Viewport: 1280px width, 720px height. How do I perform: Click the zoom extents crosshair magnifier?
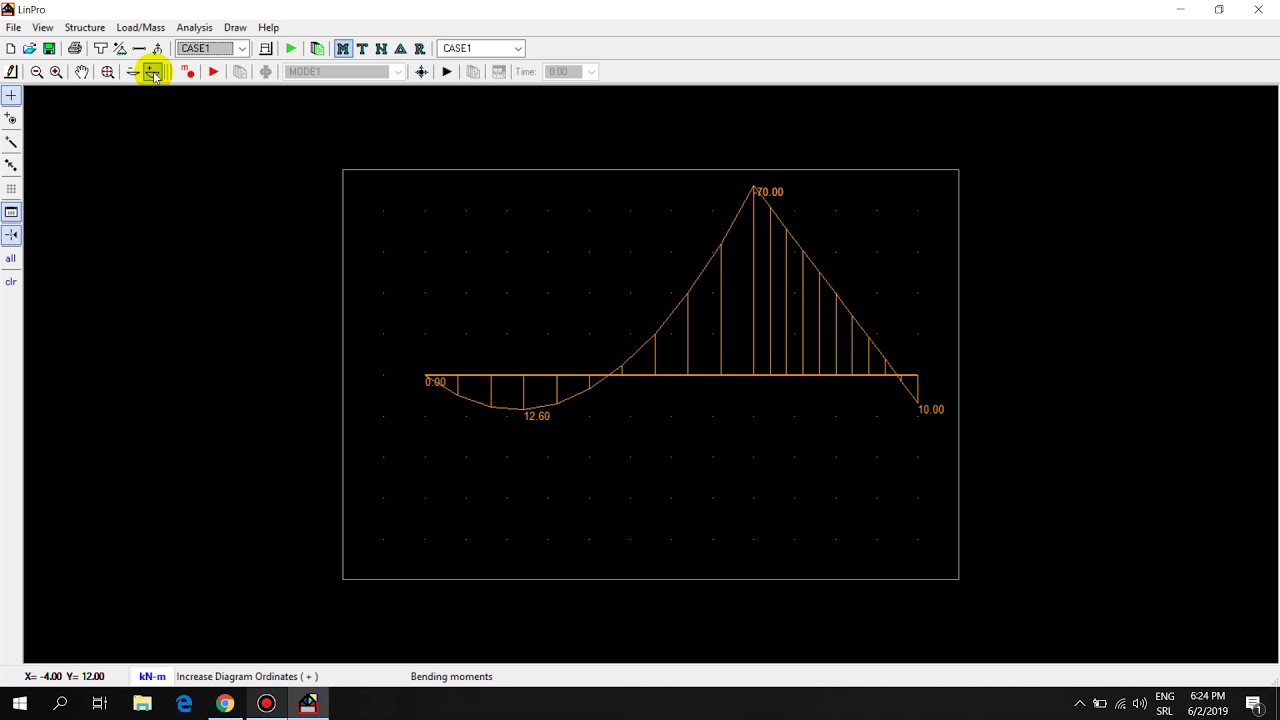(107, 72)
